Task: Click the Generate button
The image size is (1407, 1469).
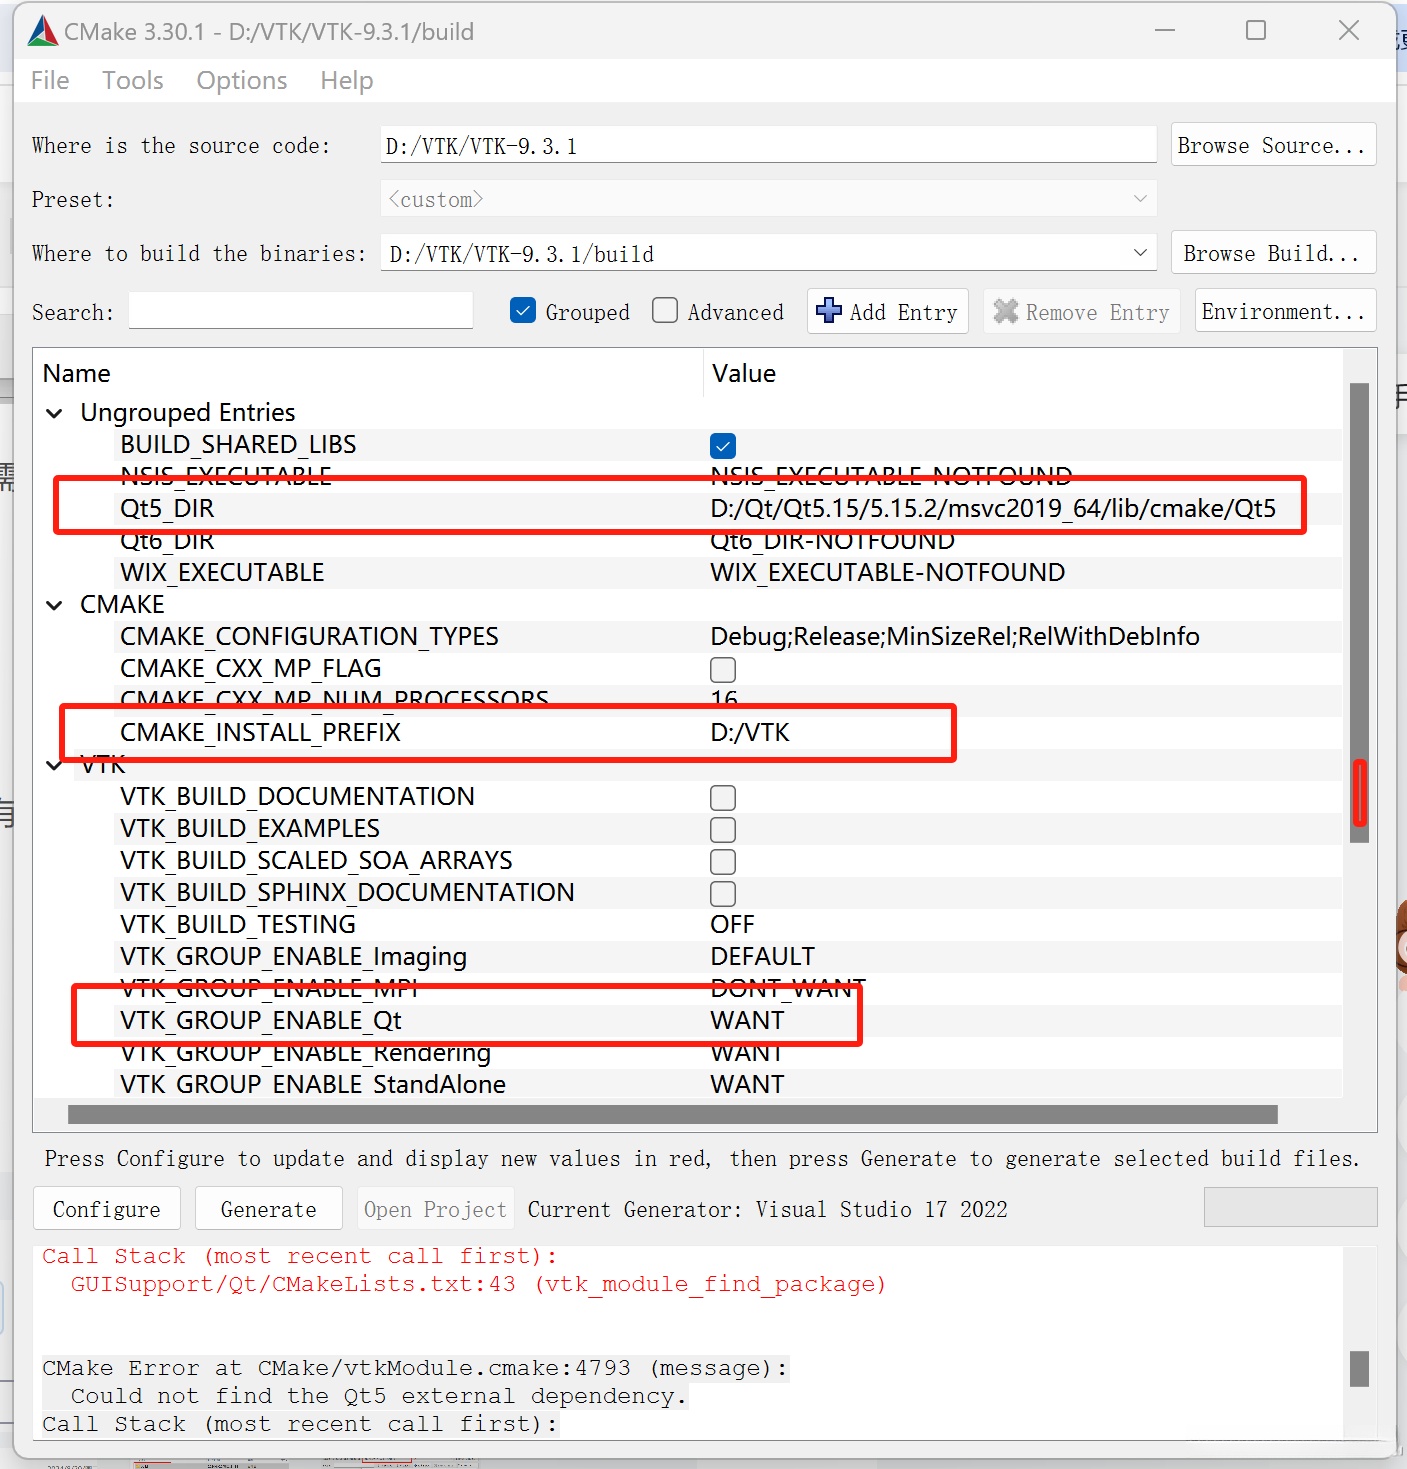Action: (269, 1208)
